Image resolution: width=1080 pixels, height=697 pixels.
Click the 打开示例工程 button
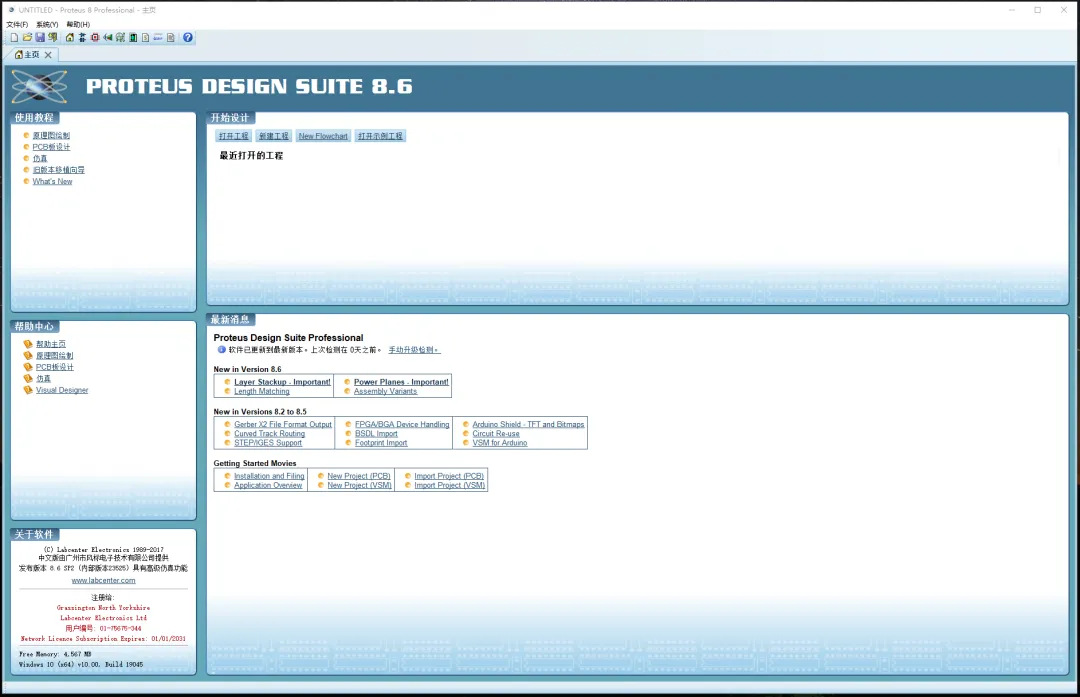click(x=380, y=136)
